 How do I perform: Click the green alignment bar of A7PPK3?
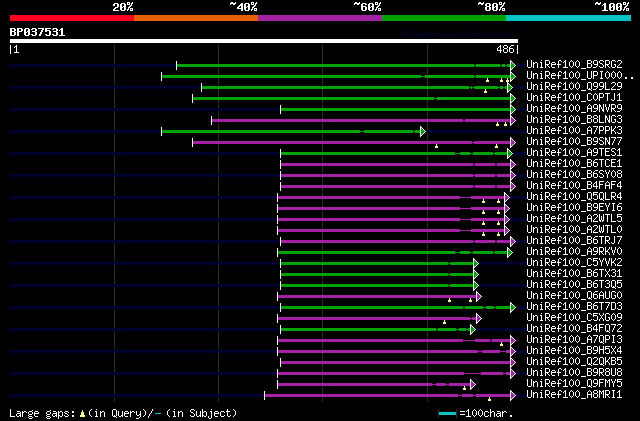[x=291, y=131]
